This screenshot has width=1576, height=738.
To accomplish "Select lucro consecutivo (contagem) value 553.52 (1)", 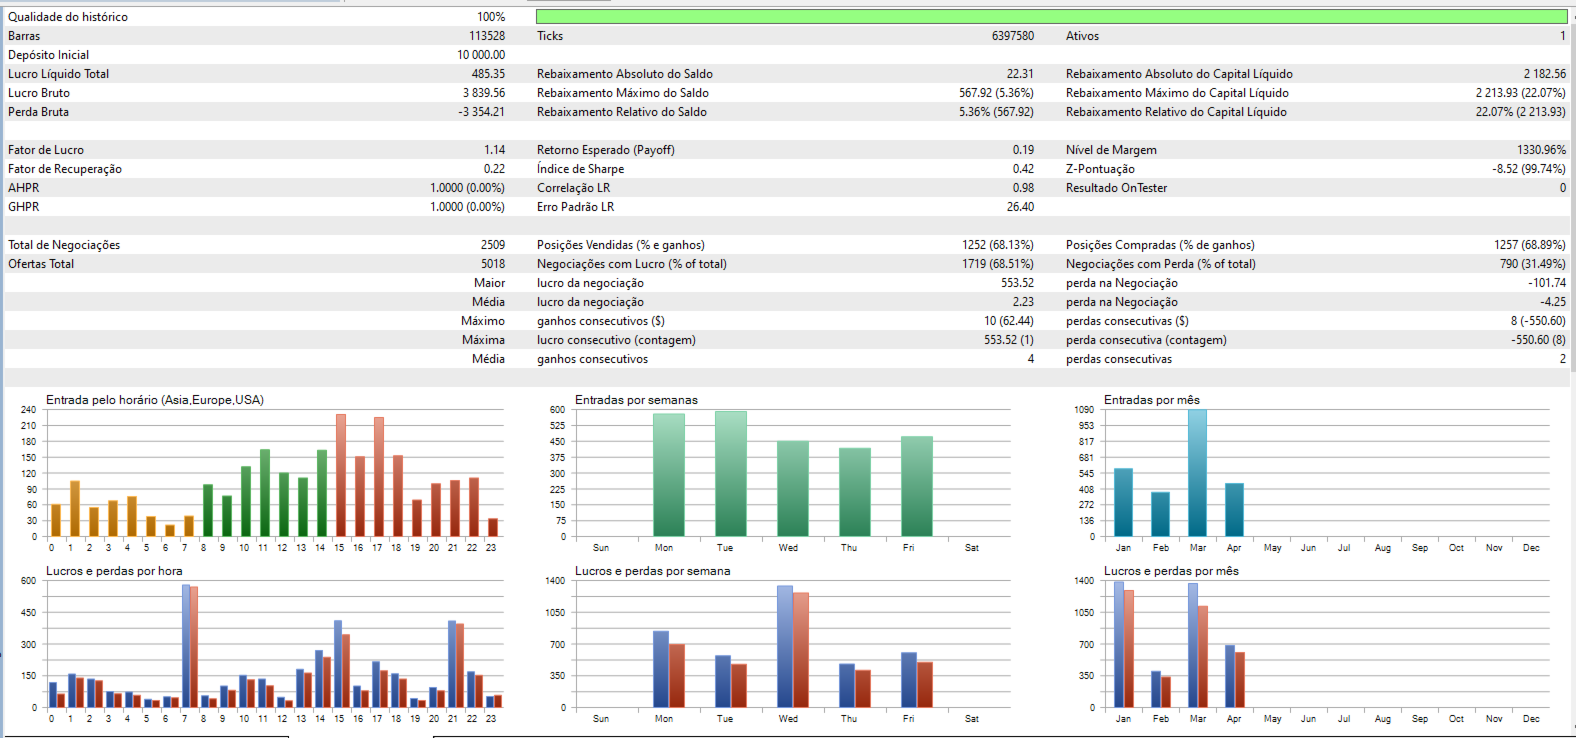I will click(x=1009, y=340).
